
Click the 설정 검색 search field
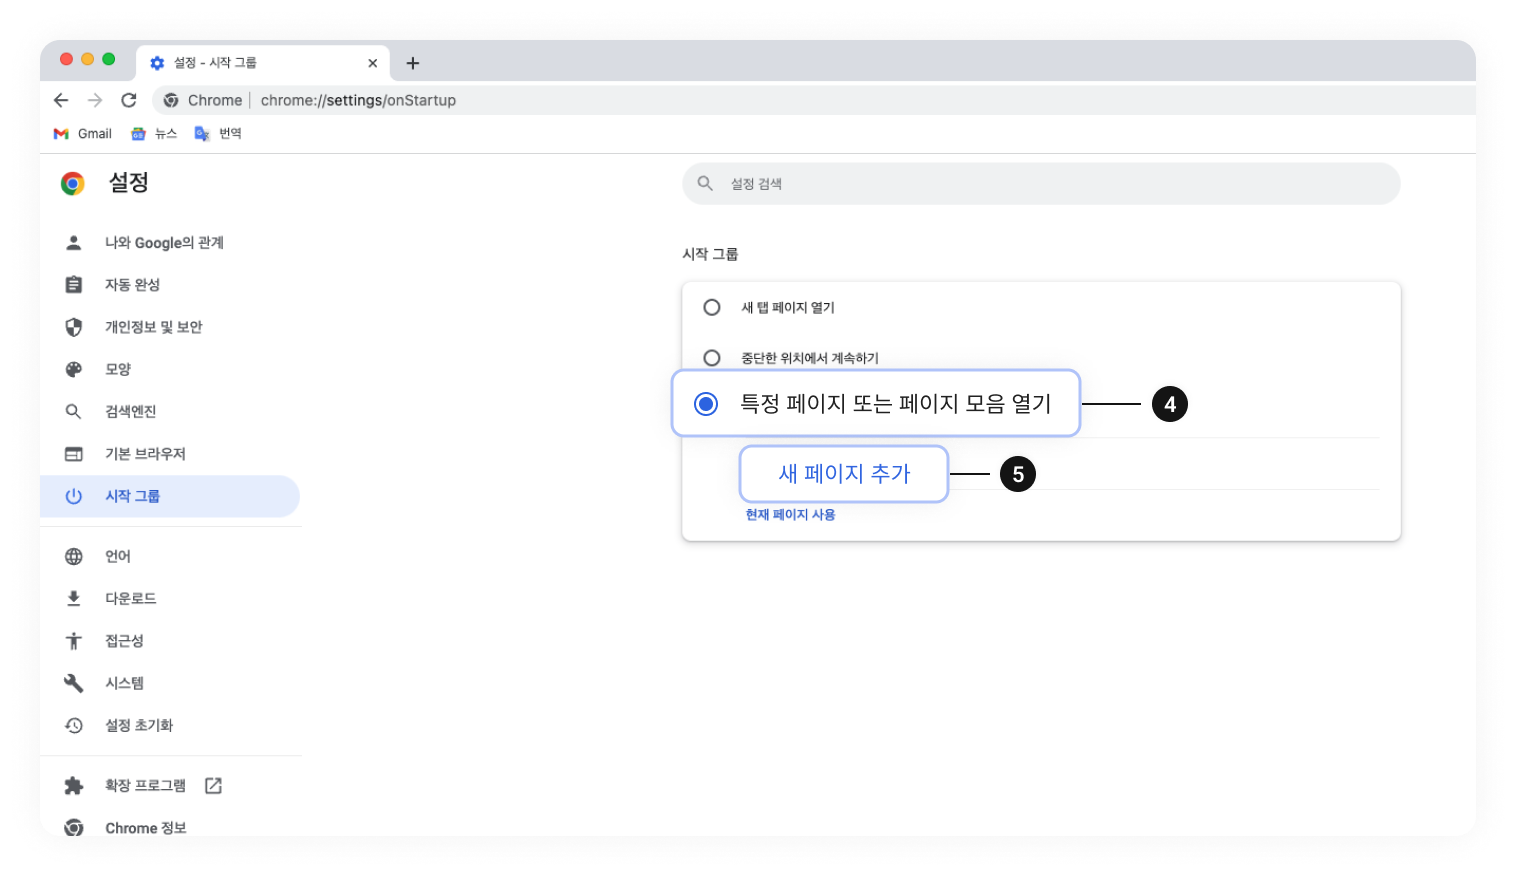point(1040,183)
